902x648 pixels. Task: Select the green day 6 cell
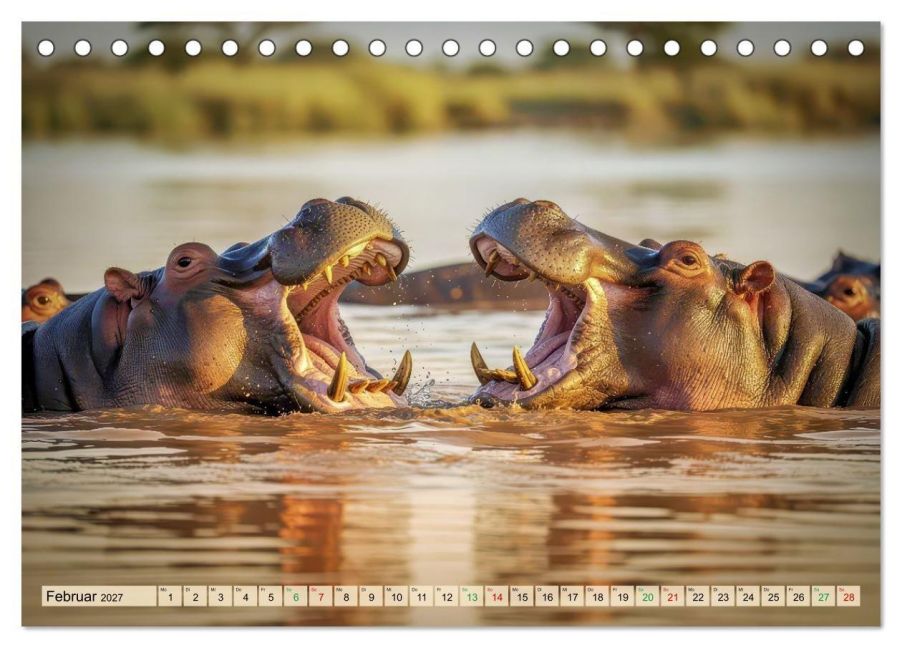(x=296, y=596)
